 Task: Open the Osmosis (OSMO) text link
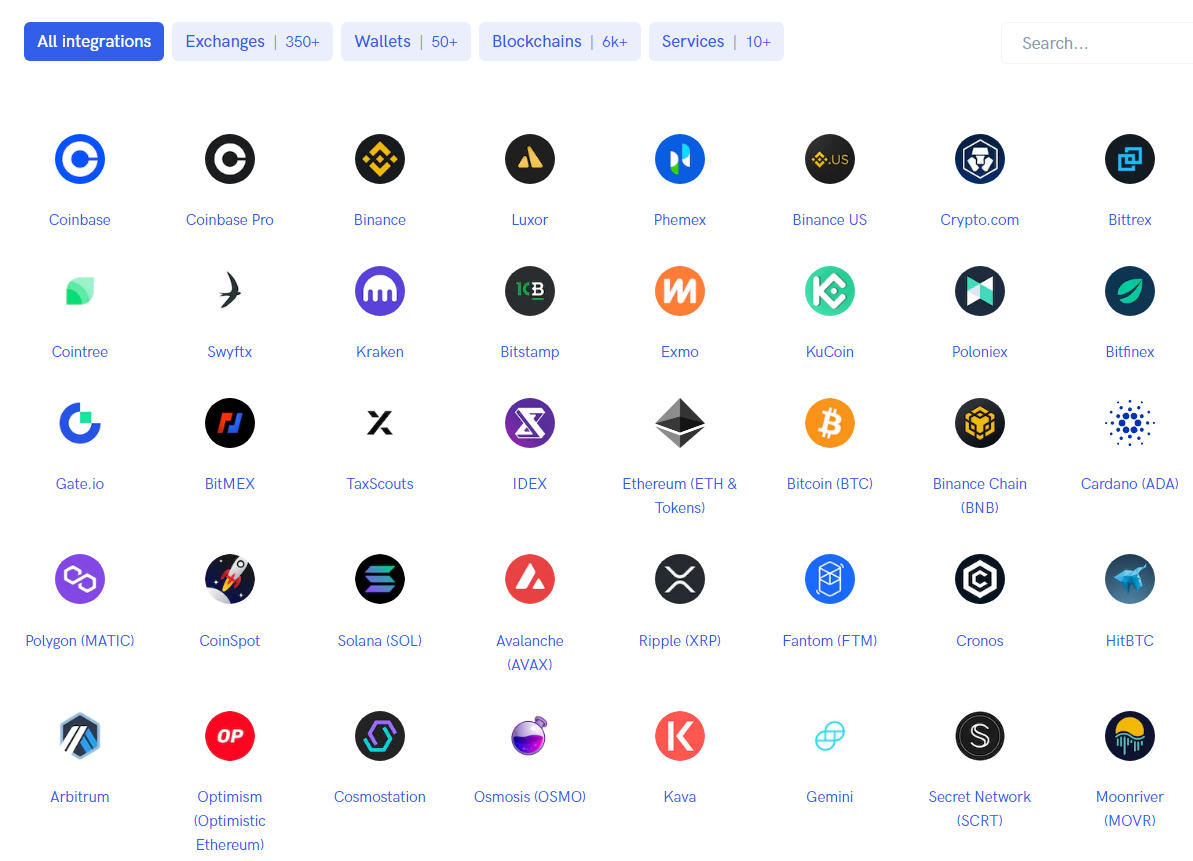point(530,796)
